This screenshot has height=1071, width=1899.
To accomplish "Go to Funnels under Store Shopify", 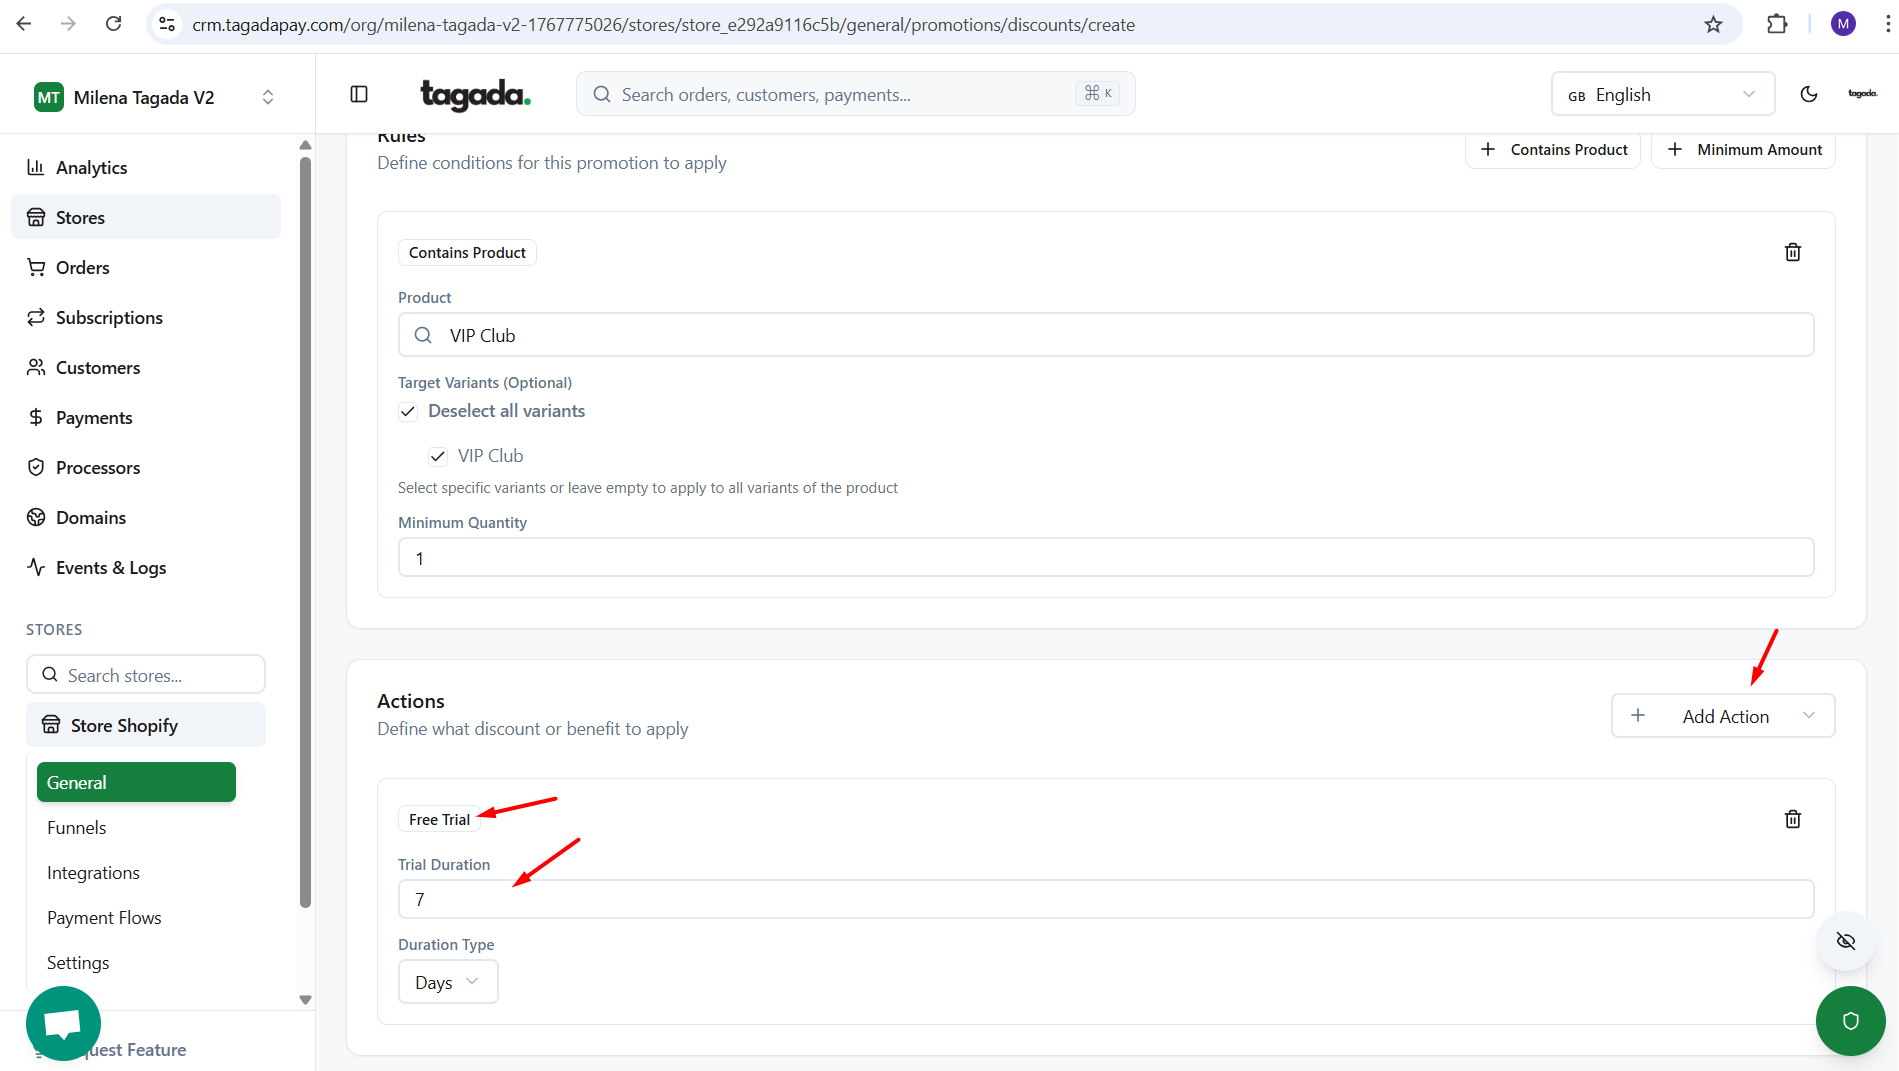I will point(77,828).
